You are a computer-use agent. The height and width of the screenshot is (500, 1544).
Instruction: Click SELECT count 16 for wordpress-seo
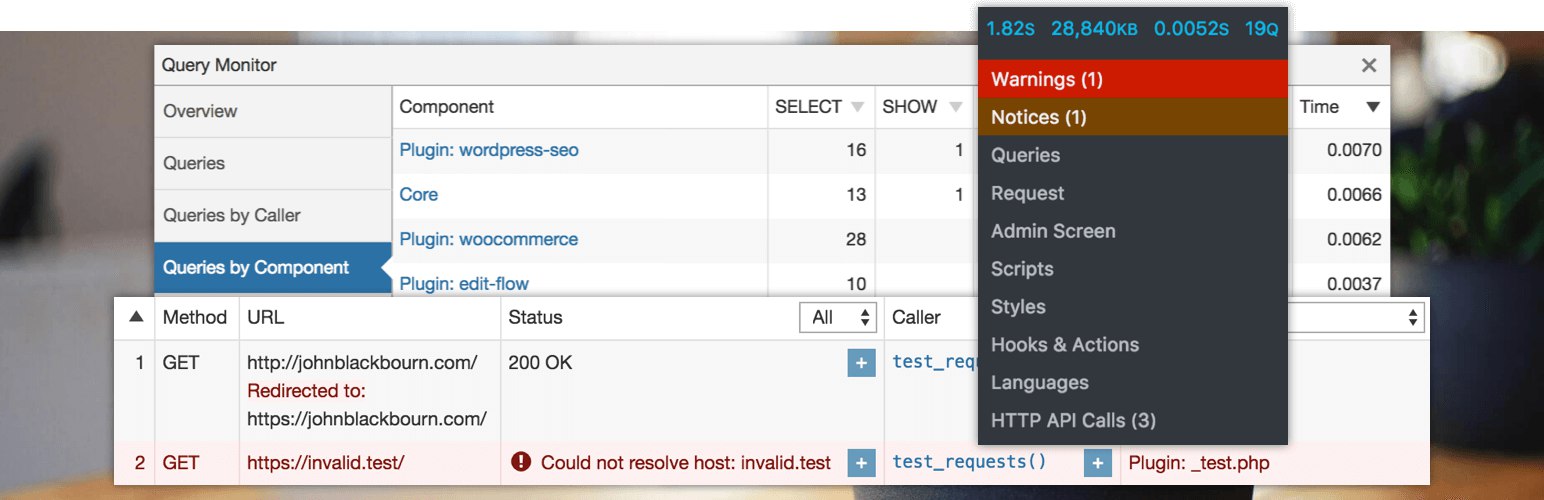(856, 150)
